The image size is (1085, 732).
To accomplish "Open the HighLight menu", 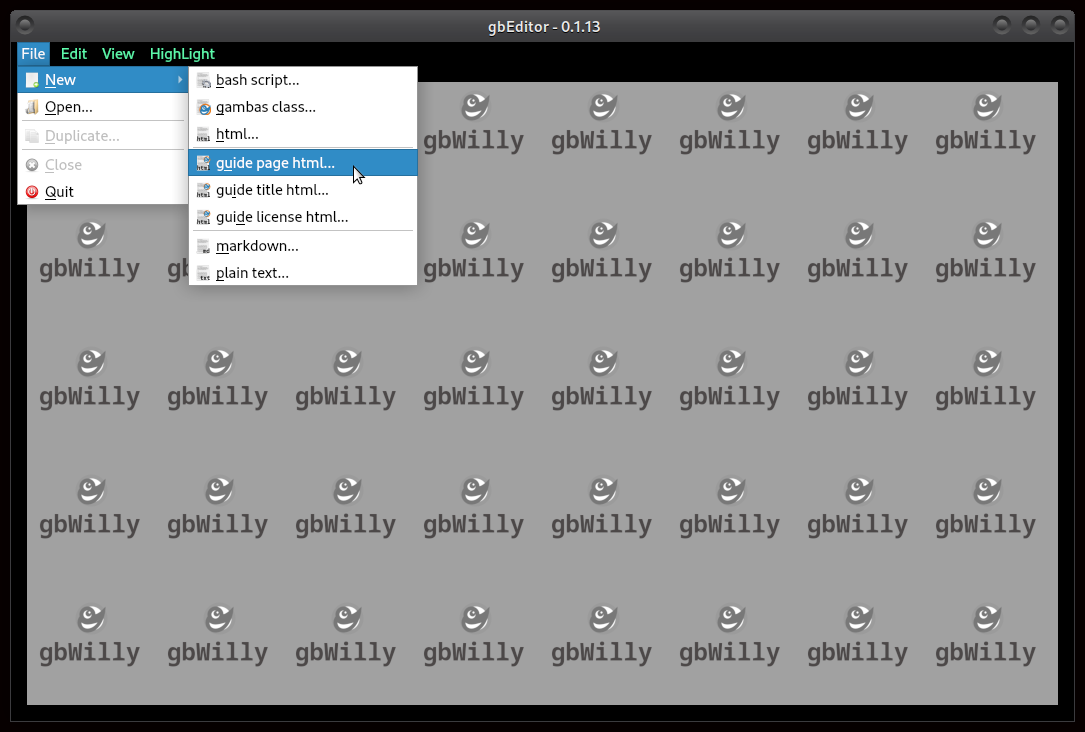I will point(182,54).
